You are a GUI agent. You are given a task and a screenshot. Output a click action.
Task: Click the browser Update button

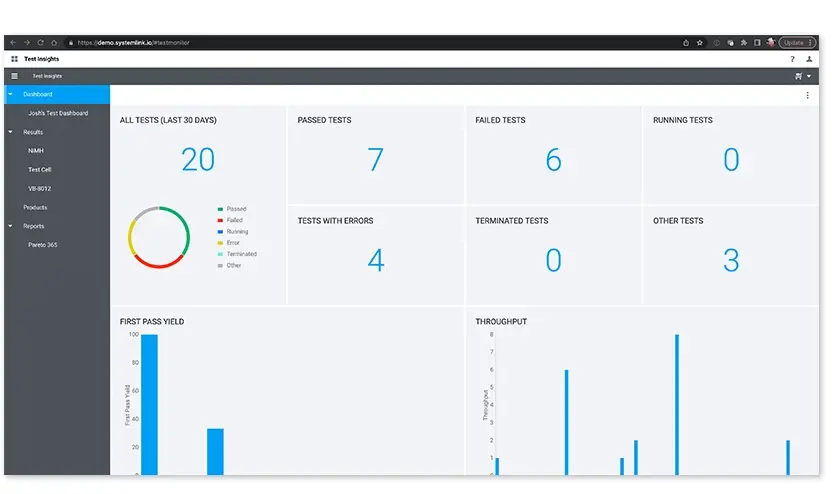797,42
